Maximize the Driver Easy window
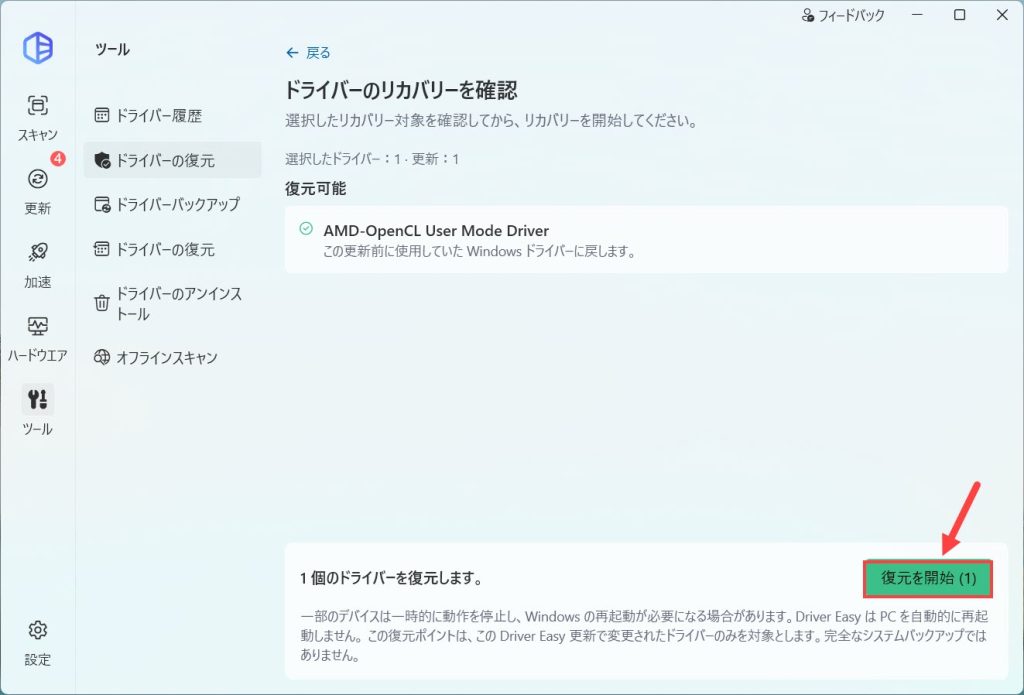 [x=959, y=15]
